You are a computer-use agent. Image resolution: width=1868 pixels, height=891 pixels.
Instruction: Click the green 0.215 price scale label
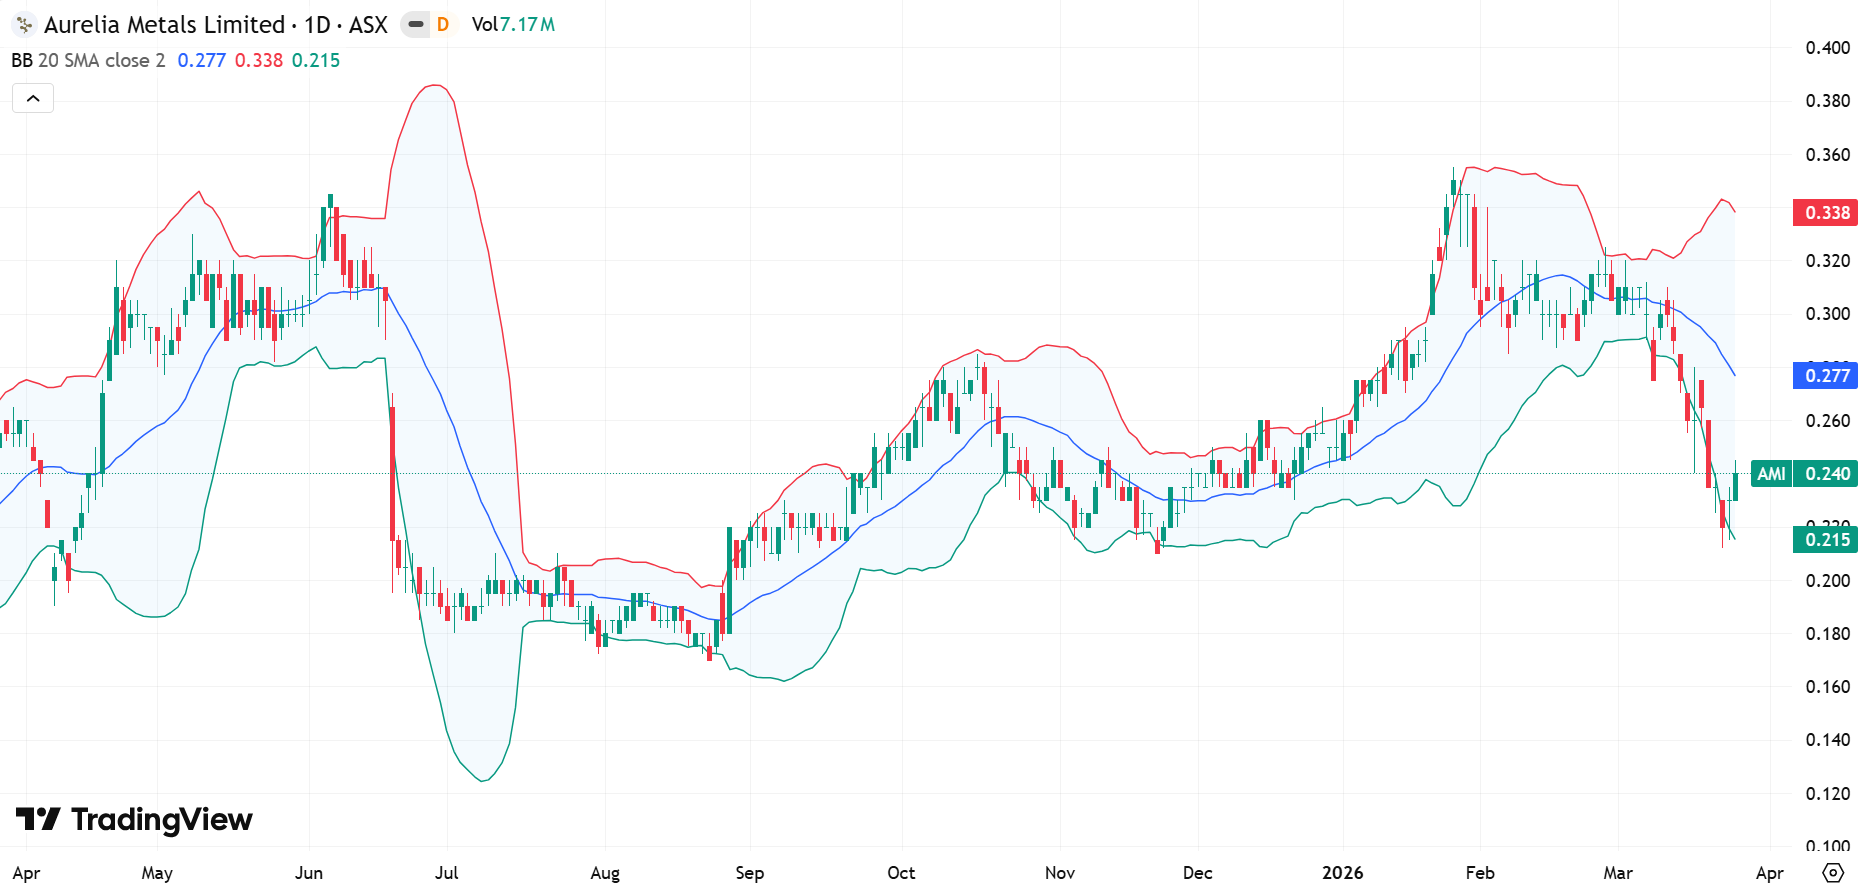point(1826,540)
